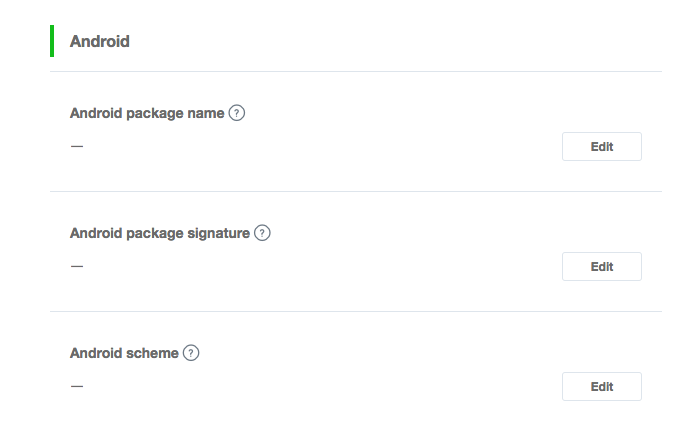Viewport: 700px width, 430px height.
Task: Click the empty dash value under Android scheme
Action: tap(77, 386)
